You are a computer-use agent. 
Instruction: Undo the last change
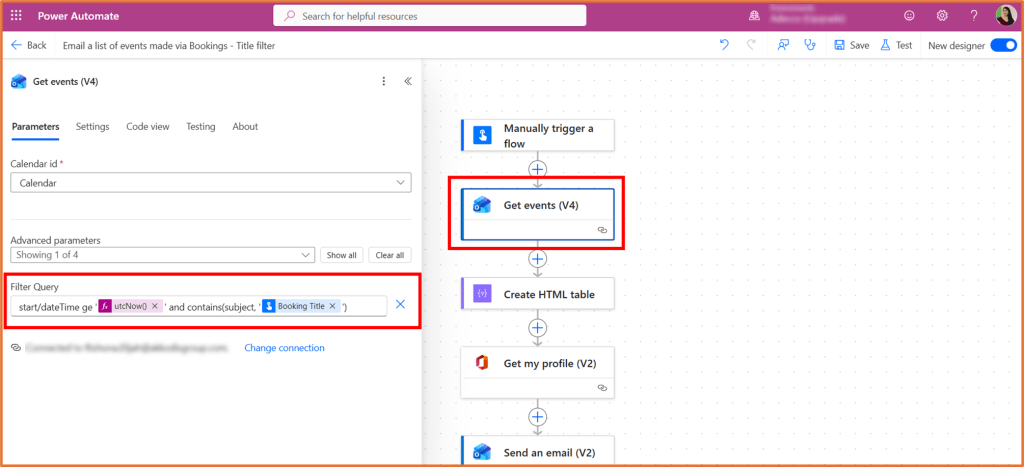(724, 45)
